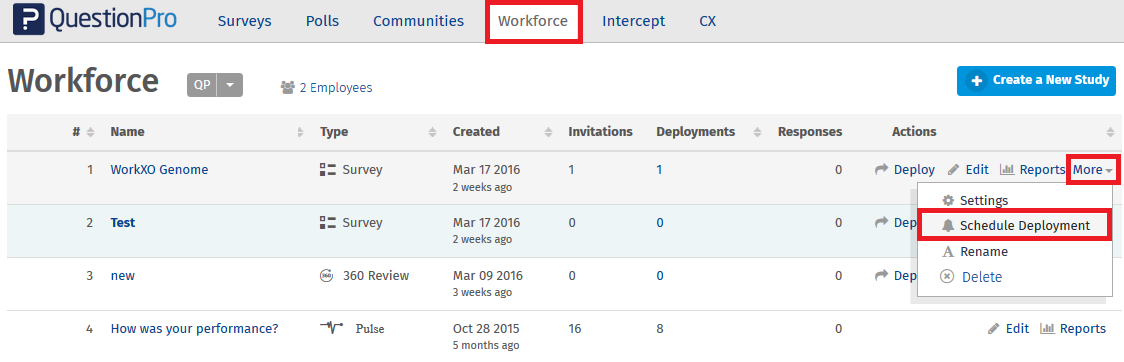Click deployments count 1 for WorkXO Genome
1124x362 pixels.
[659, 170]
